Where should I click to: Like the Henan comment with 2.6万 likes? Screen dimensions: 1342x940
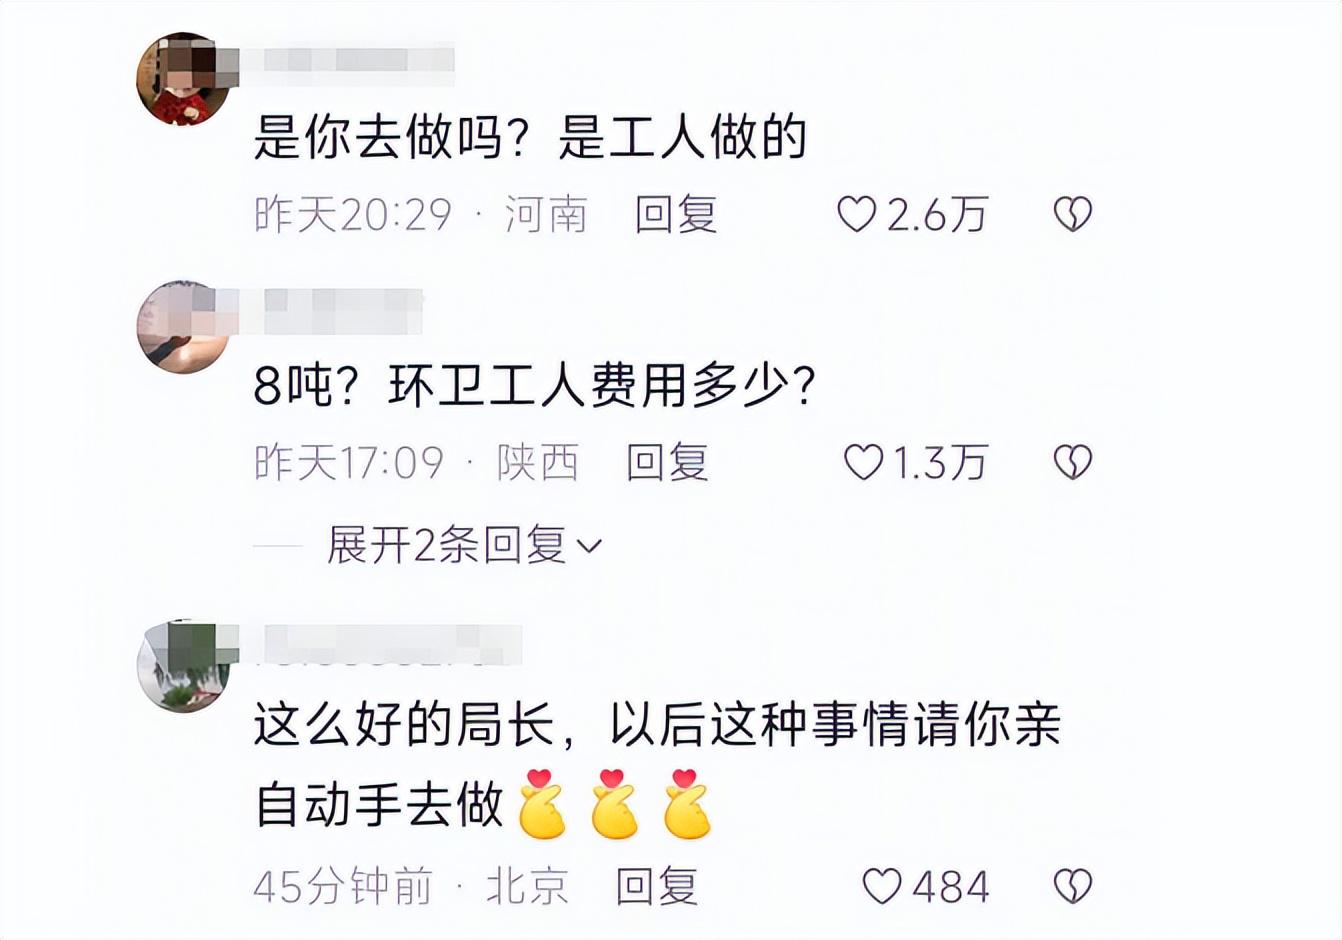pos(856,214)
